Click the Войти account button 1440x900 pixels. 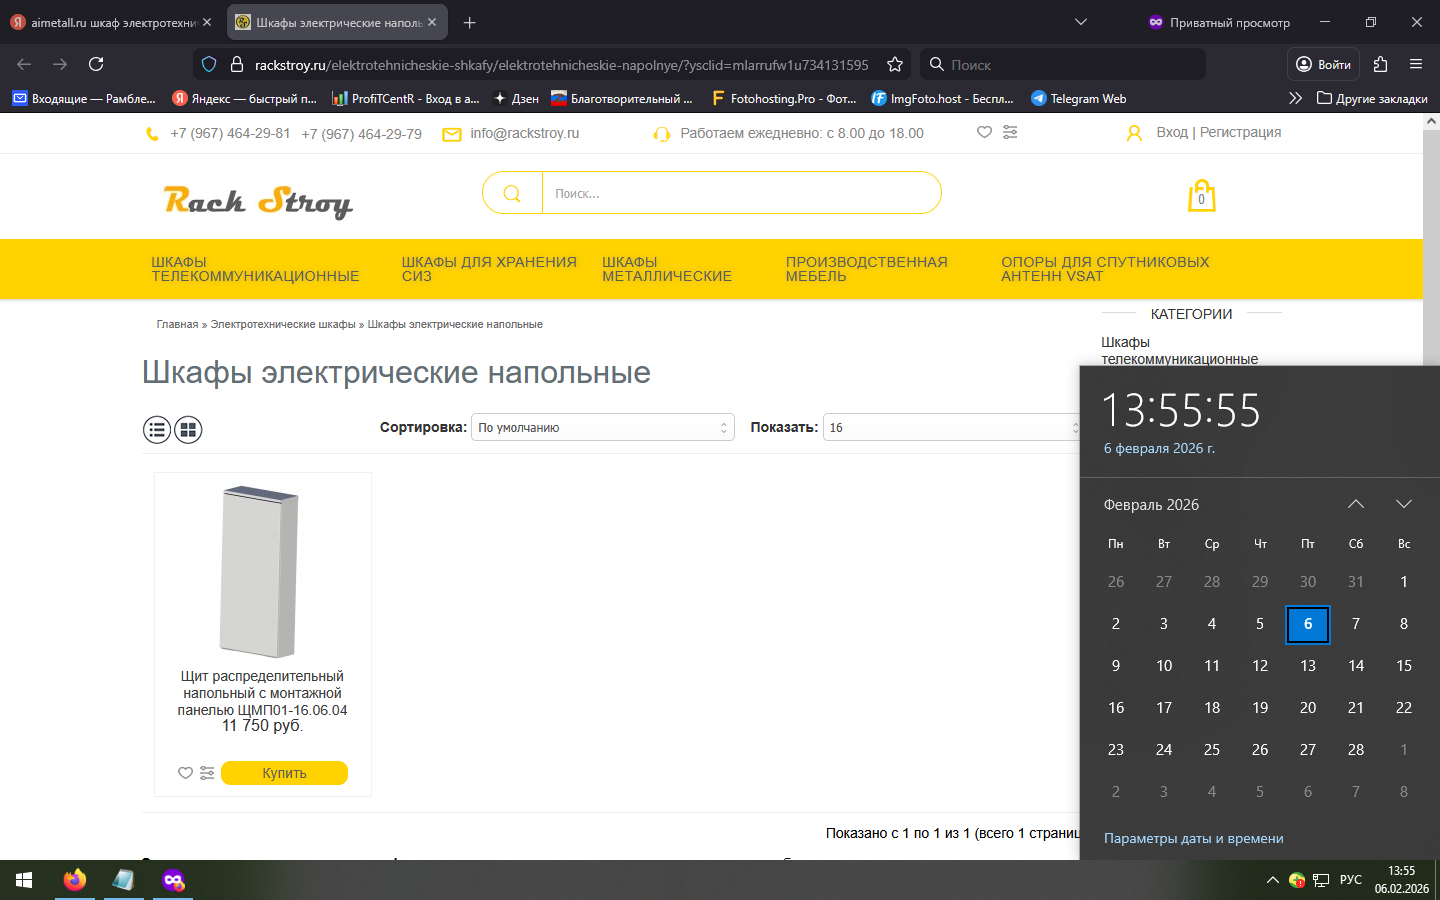[x=1323, y=64]
